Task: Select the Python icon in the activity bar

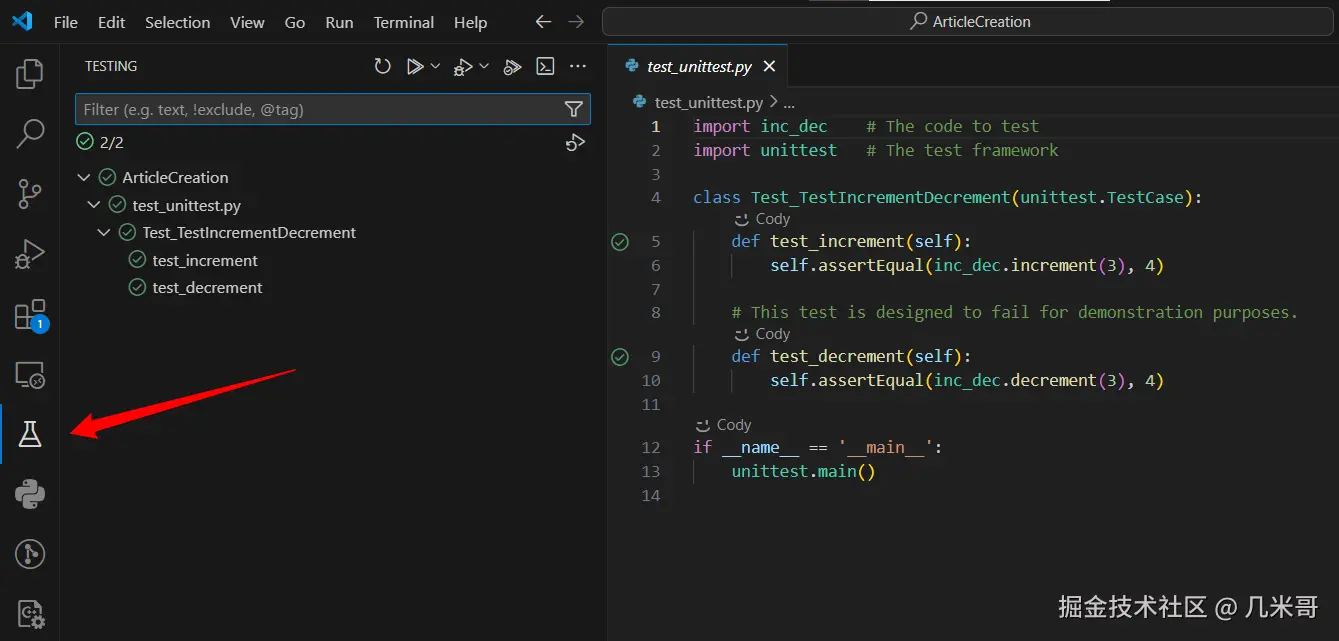Action: pyautogui.click(x=29, y=493)
